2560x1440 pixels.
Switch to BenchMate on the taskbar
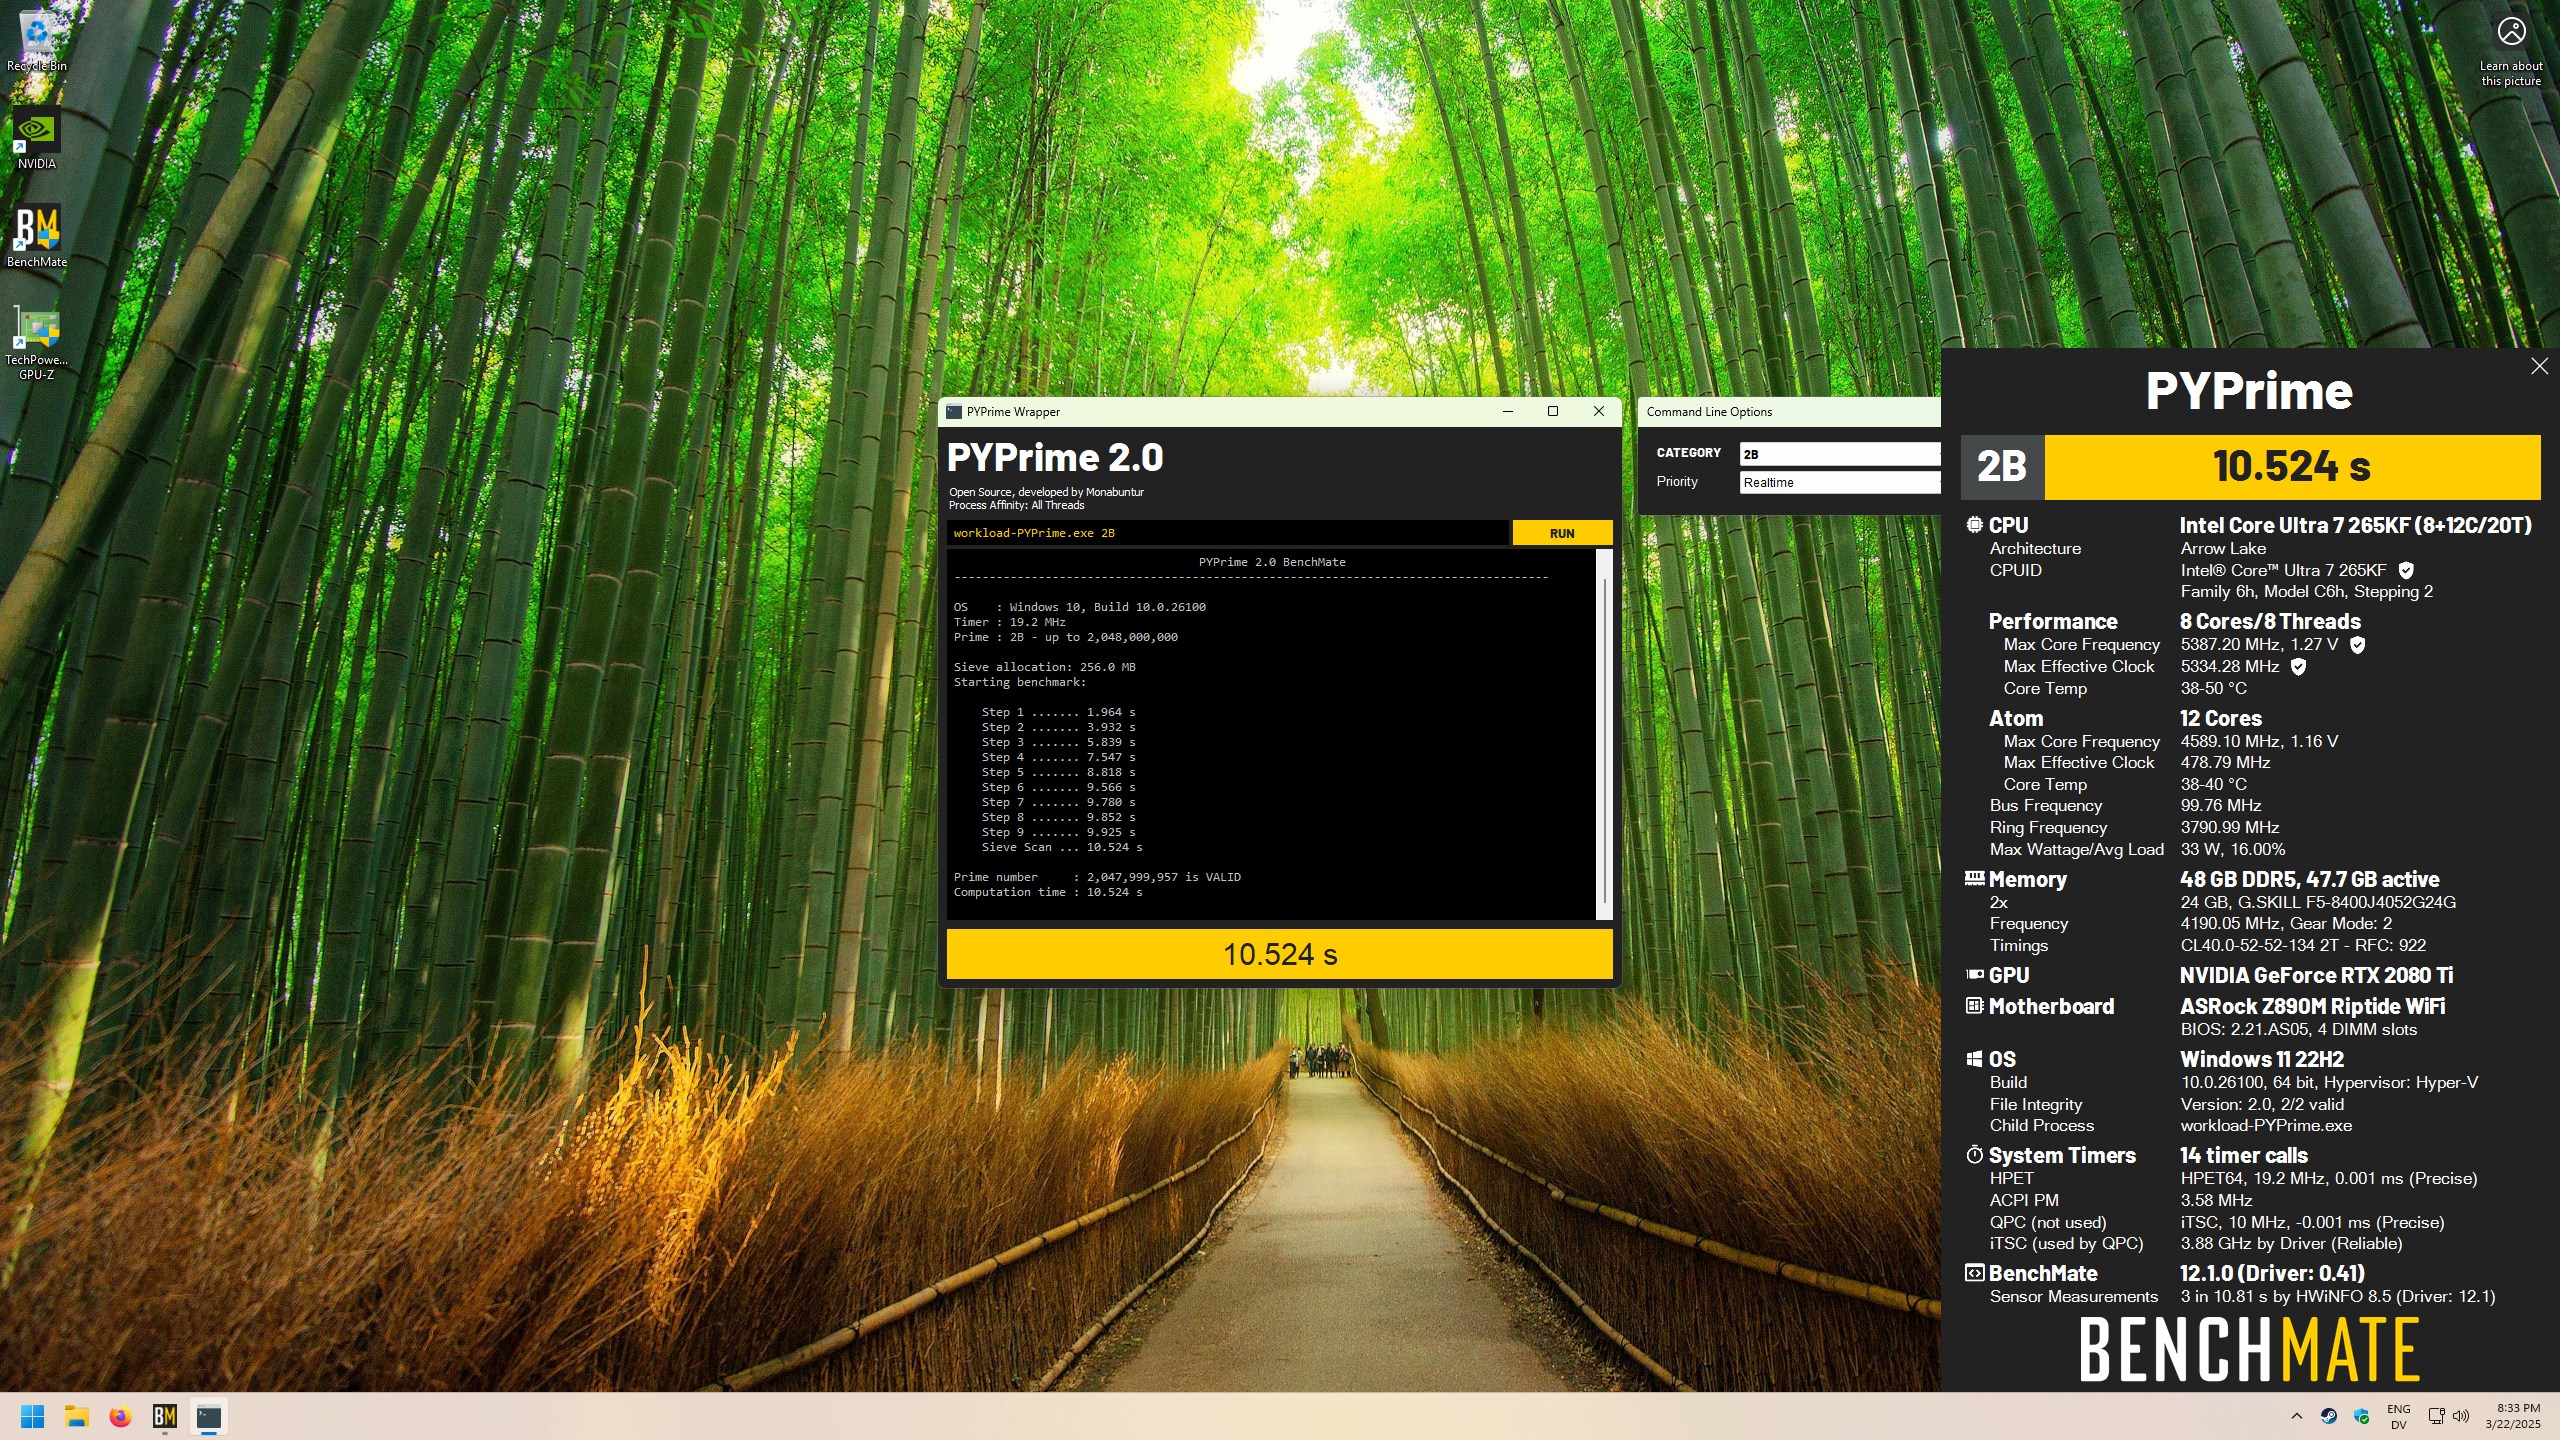pyautogui.click(x=165, y=1416)
